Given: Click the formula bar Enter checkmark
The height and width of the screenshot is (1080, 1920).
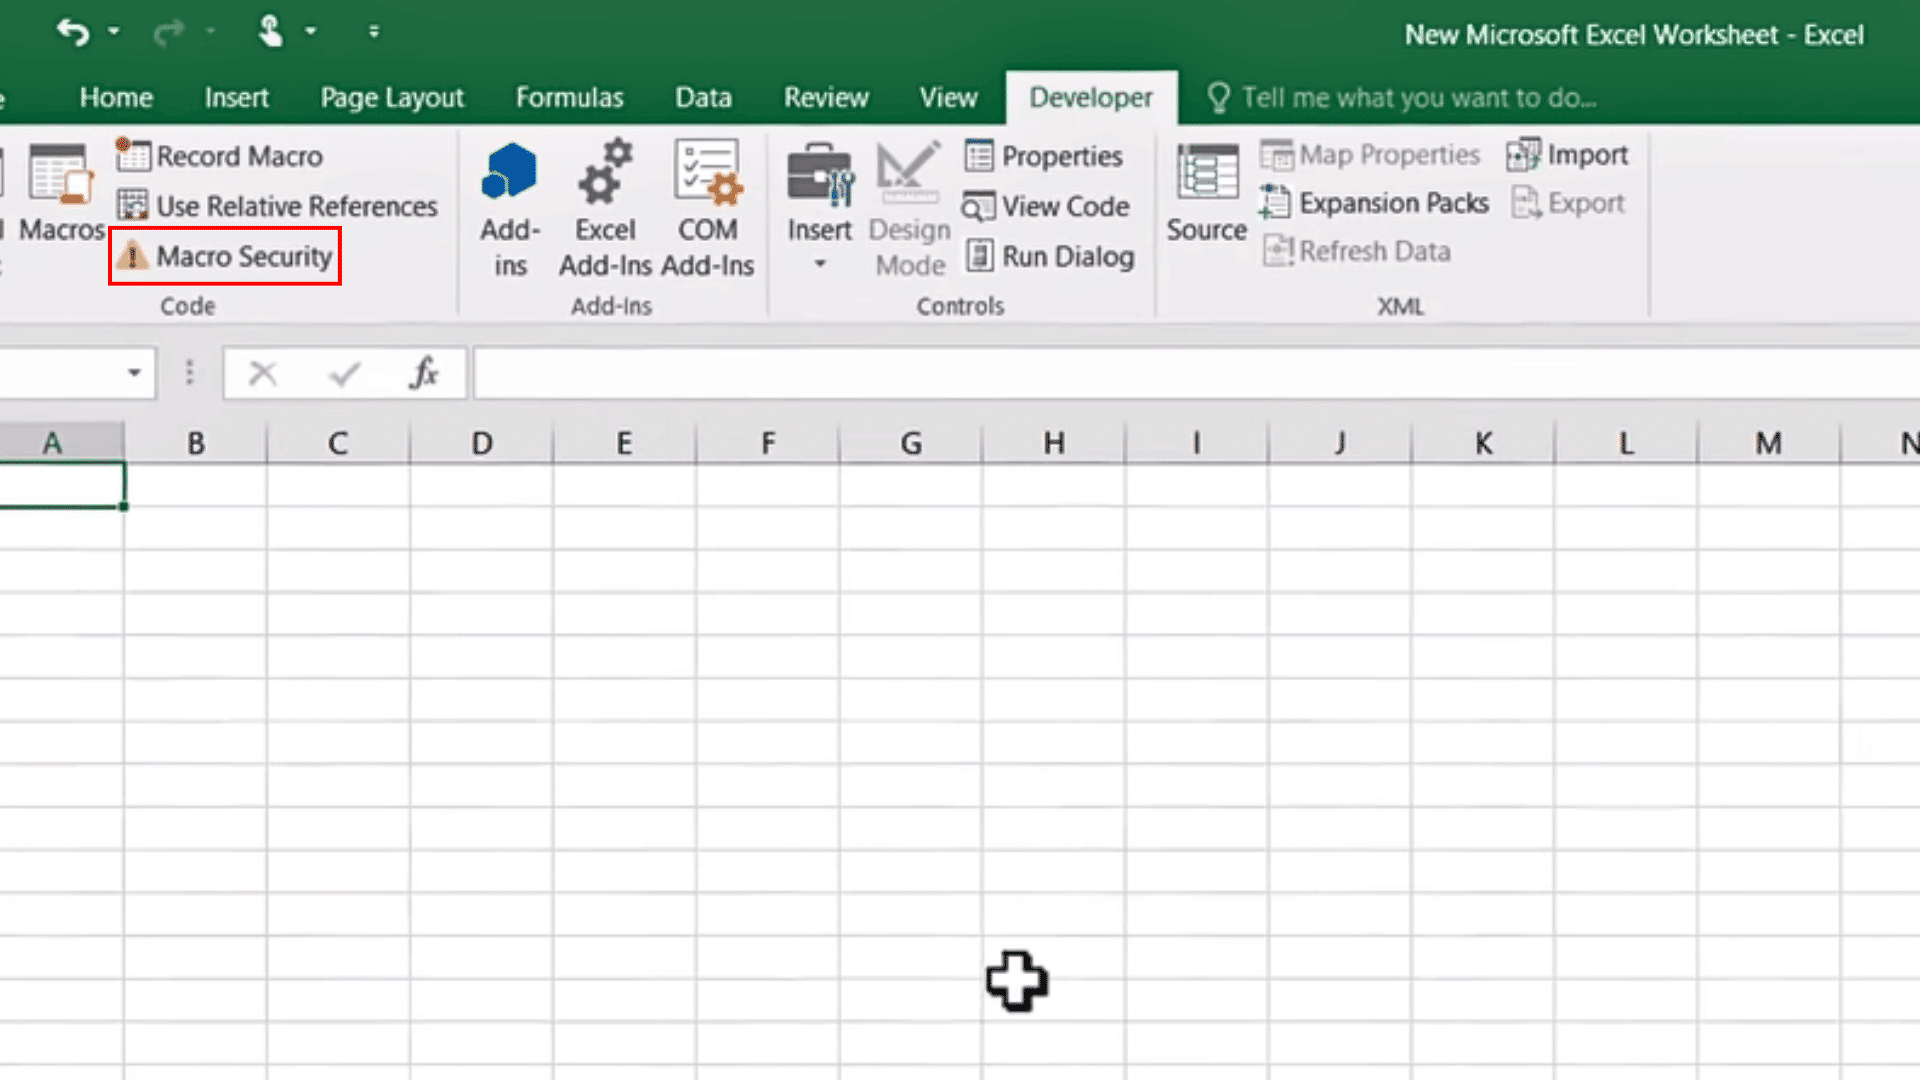Looking at the screenshot, I should tap(345, 374).
